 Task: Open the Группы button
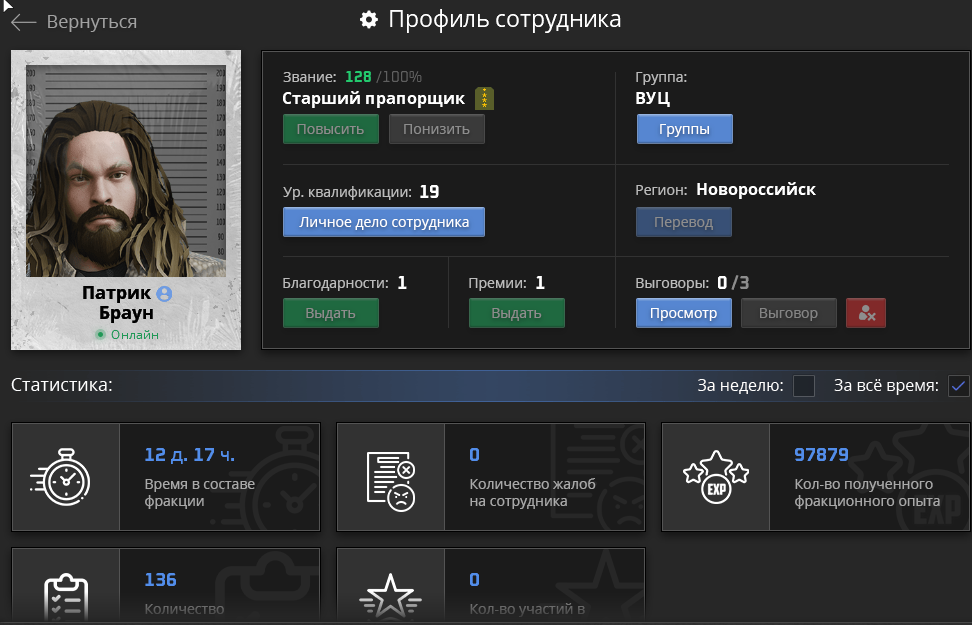pos(684,129)
